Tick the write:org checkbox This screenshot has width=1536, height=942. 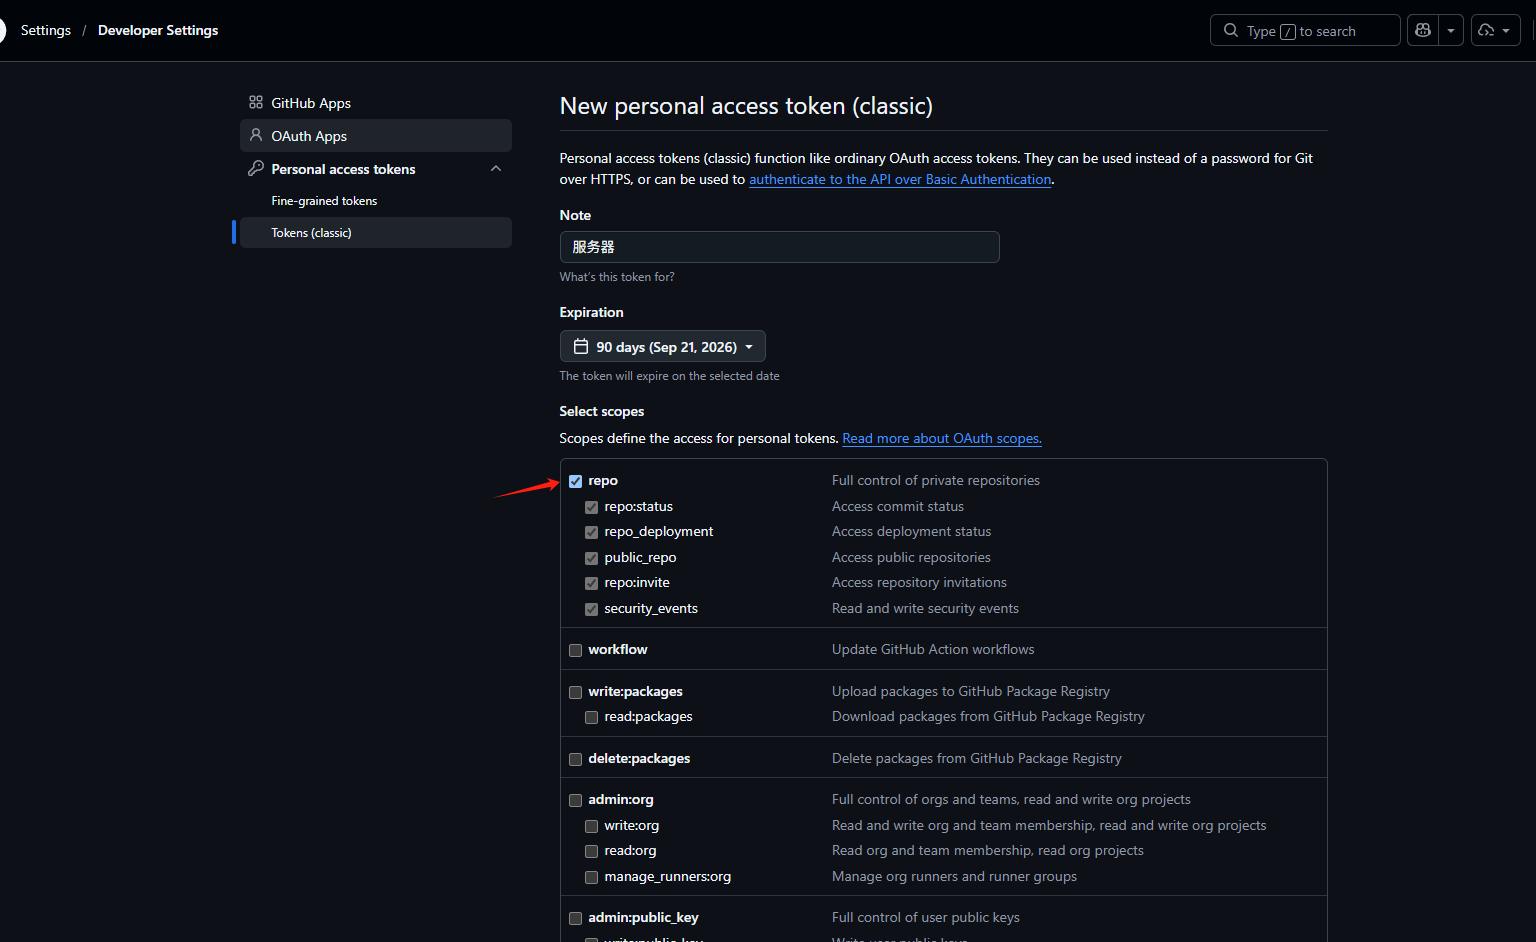coord(592,826)
